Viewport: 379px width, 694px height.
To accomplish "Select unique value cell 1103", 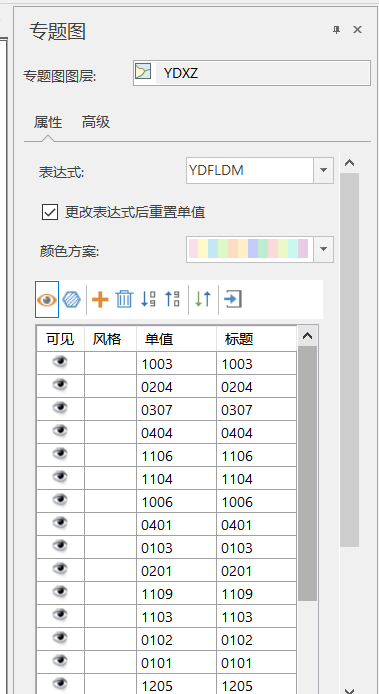I will point(176,616).
